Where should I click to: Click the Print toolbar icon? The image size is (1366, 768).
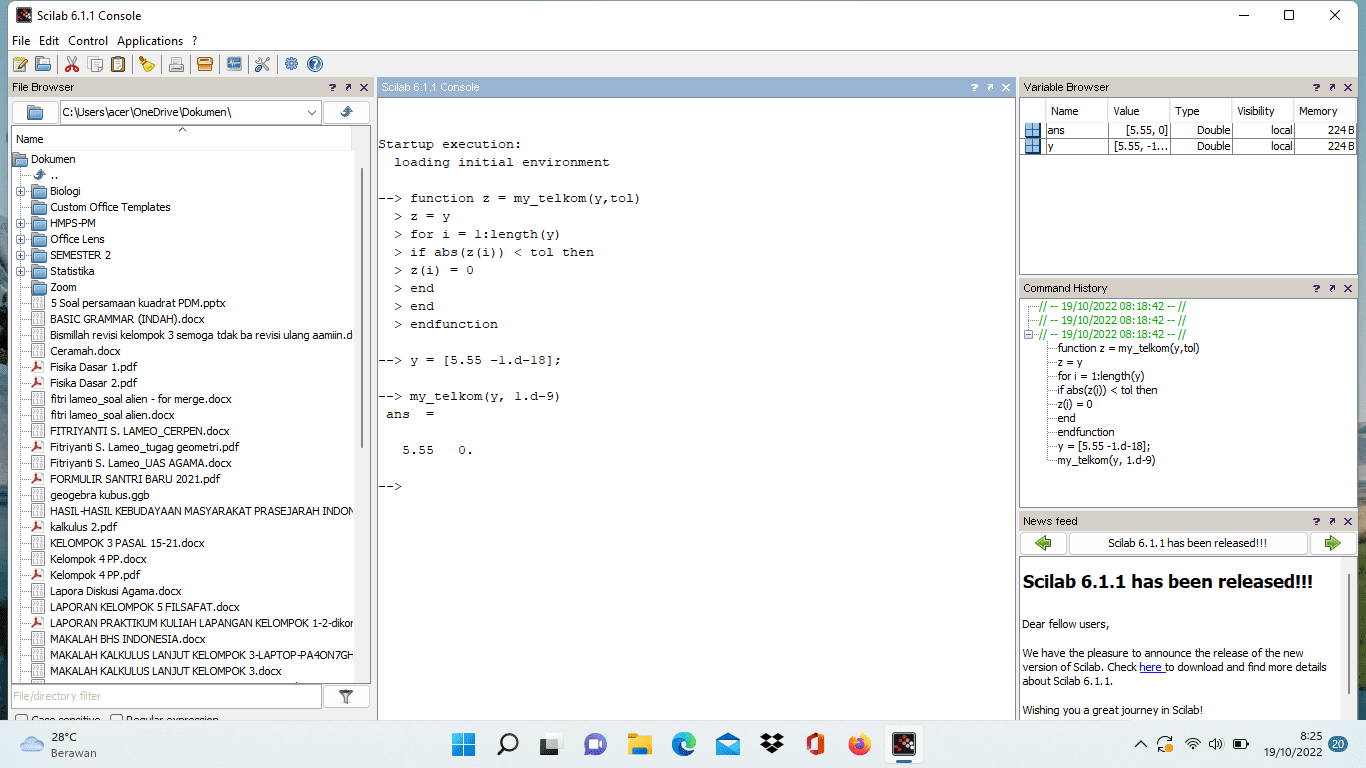tap(176, 64)
